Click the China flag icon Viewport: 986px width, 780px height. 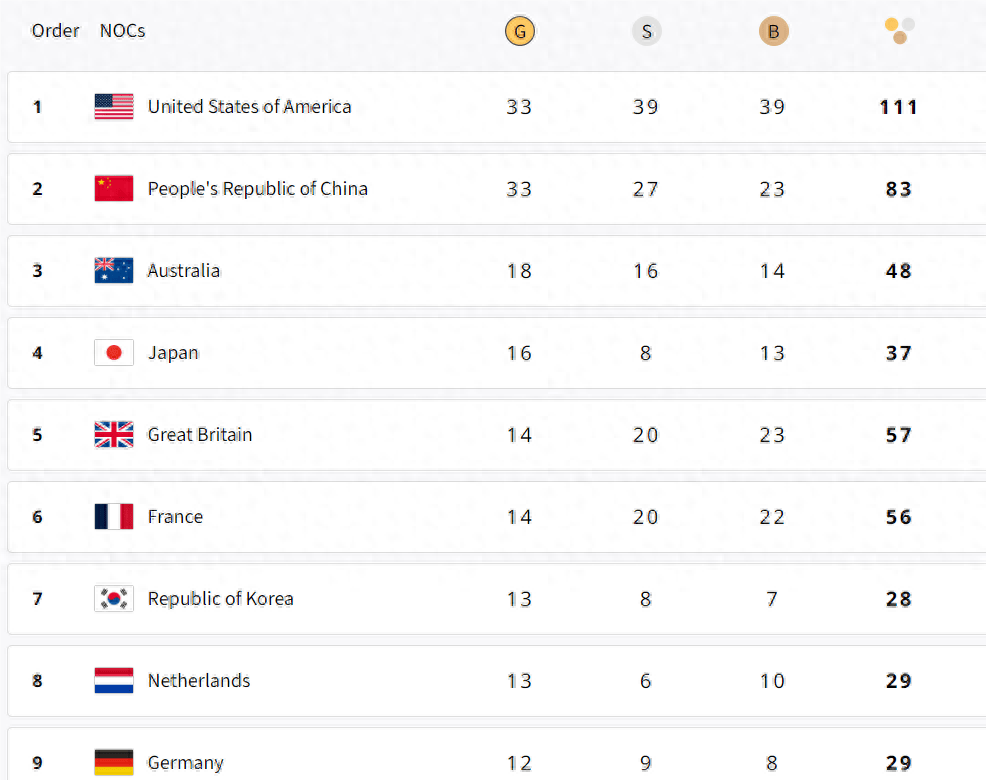point(114,189)
